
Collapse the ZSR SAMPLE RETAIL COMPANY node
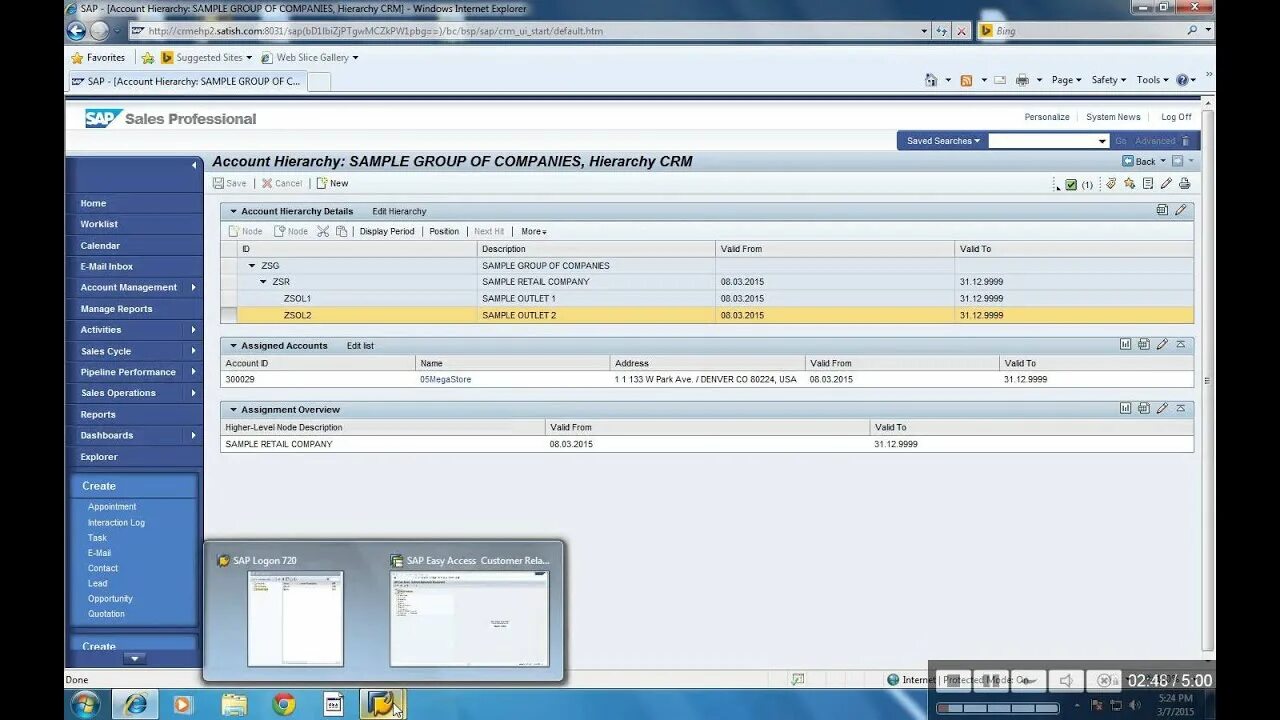[x=263, y=281]
